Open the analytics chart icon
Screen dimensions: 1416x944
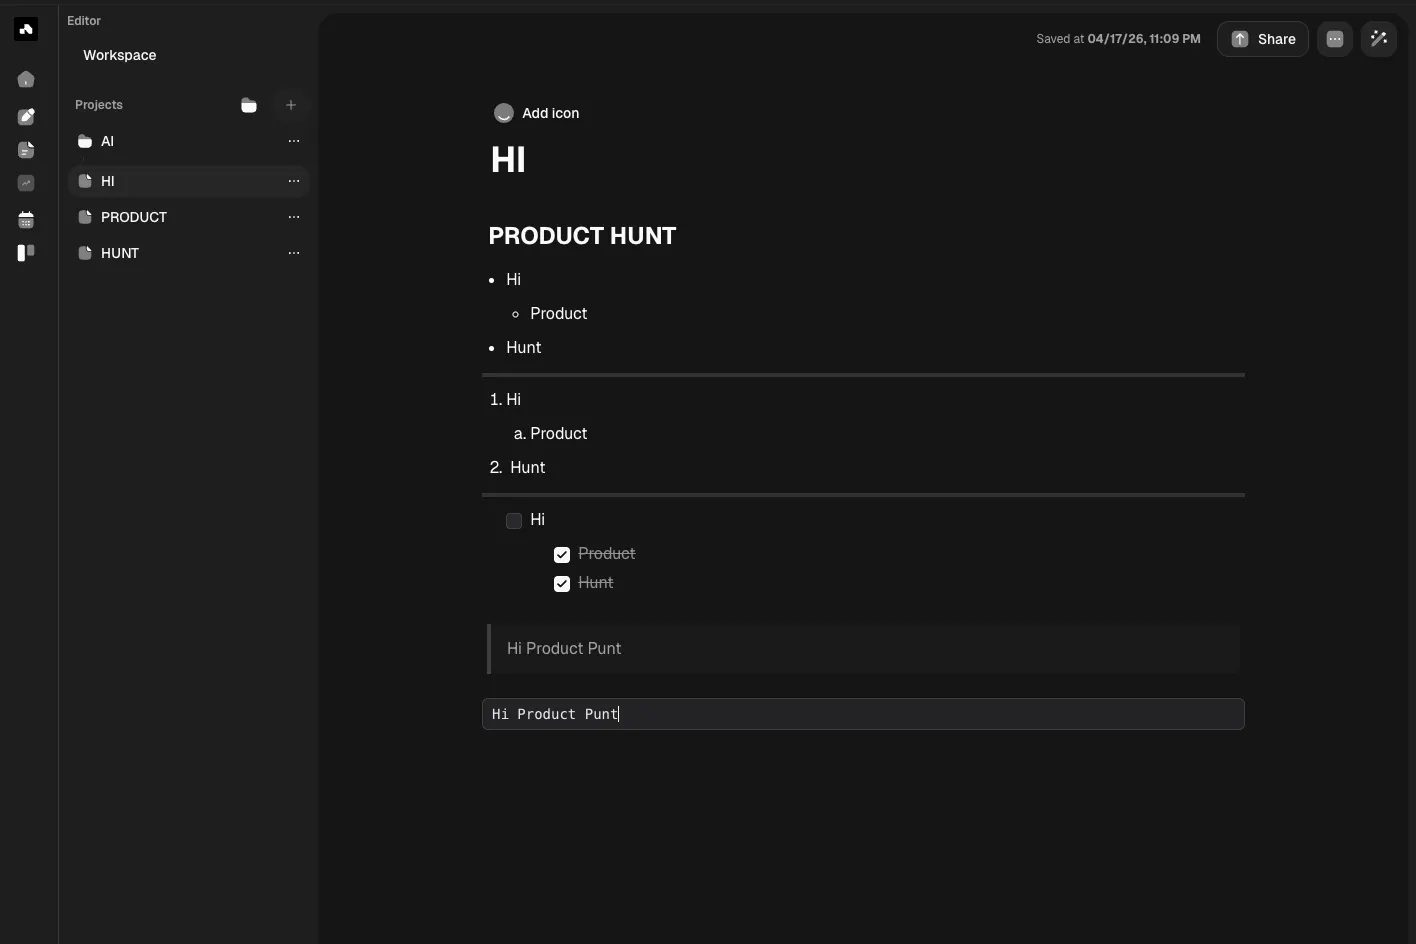coord(26,183)
